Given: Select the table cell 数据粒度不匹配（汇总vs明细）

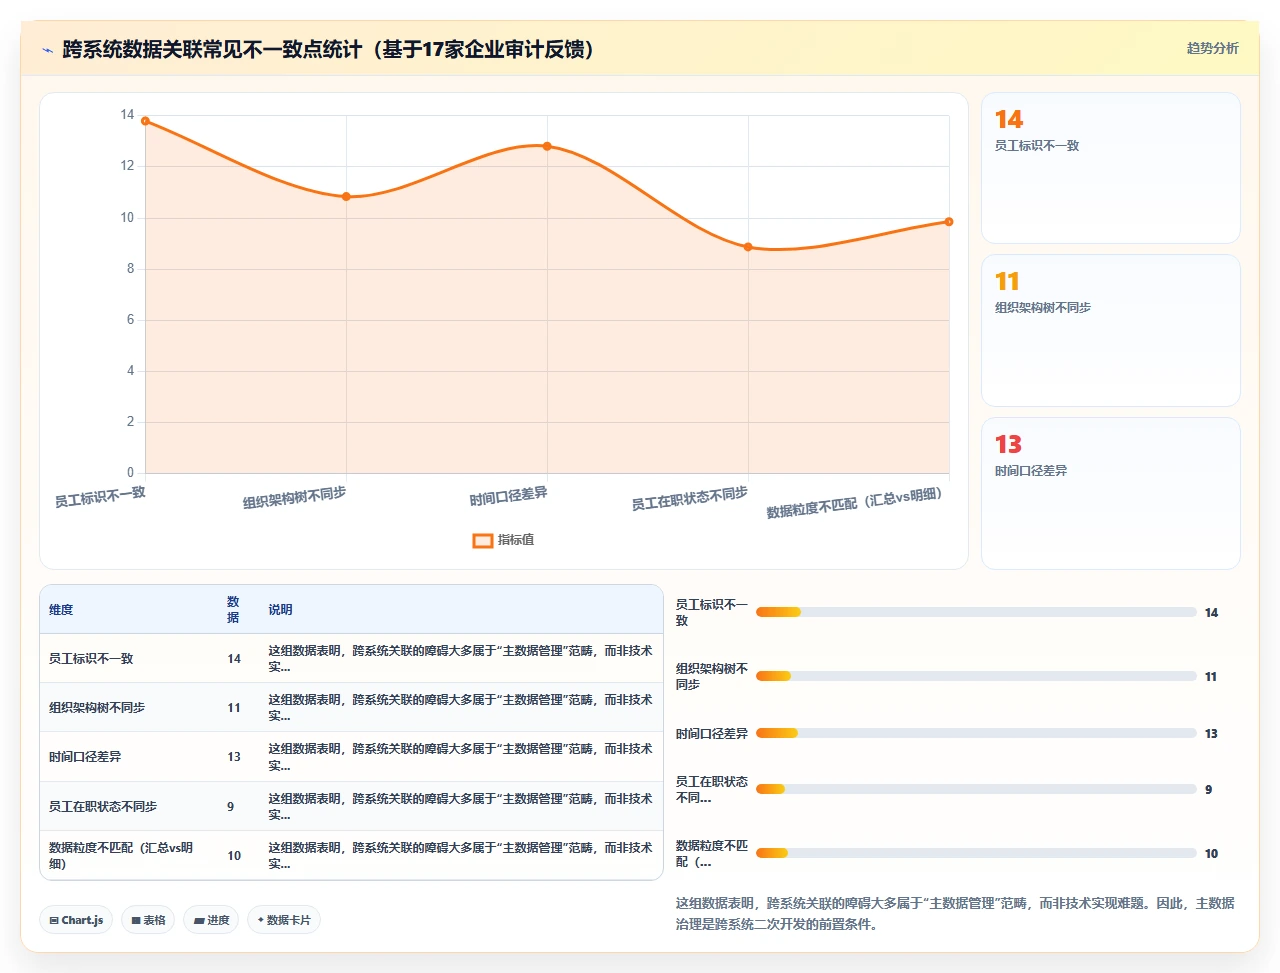Looking at the screenshot, I should click(121, 856).
